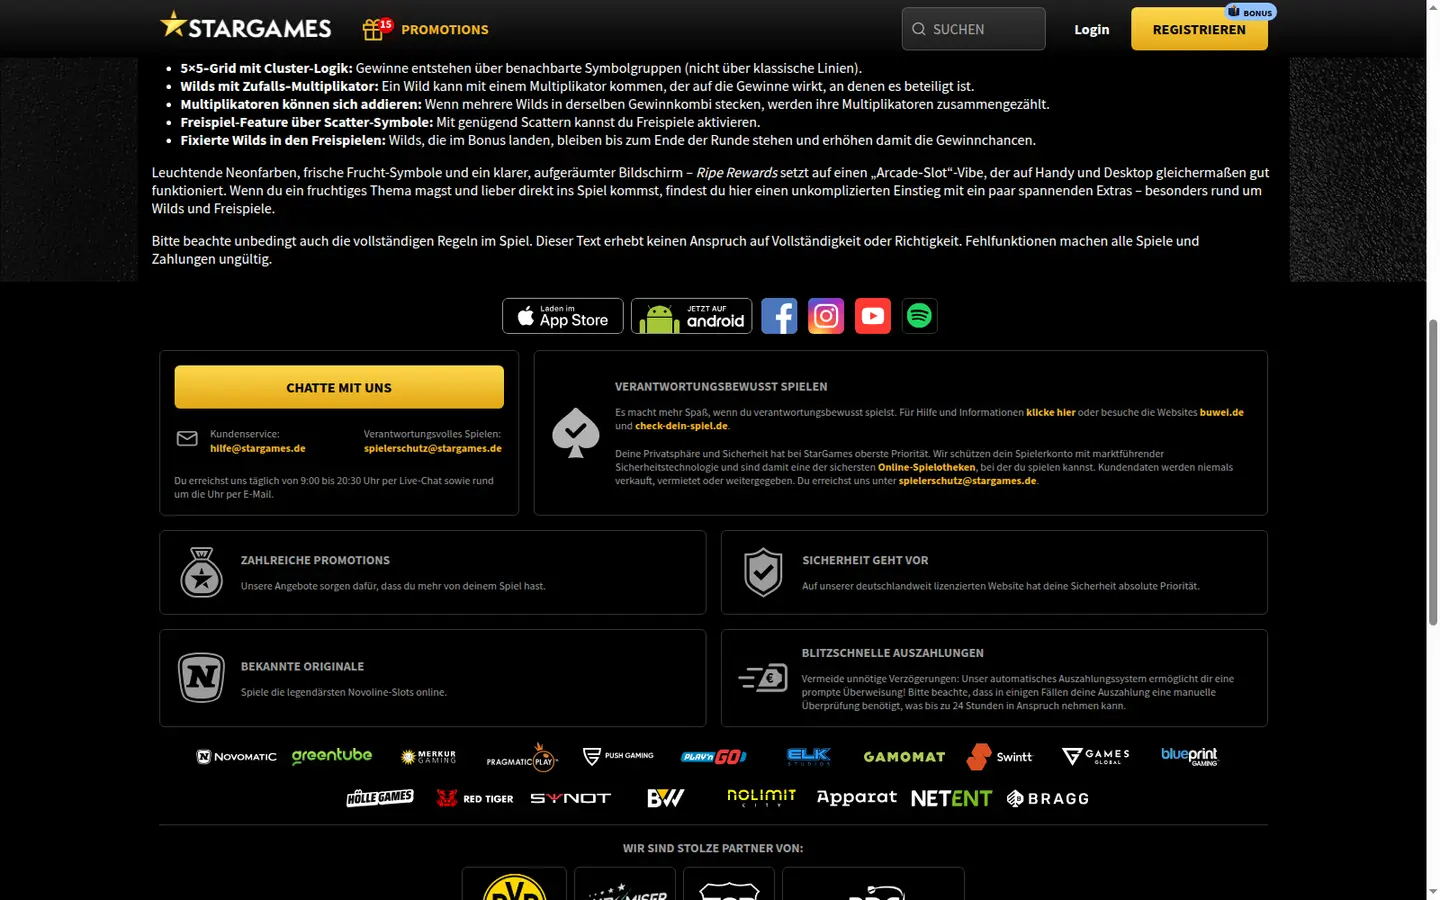Open the check-dein-spiel.de link
This screenshot has height=900, width=1440.
tap(681, 426)
